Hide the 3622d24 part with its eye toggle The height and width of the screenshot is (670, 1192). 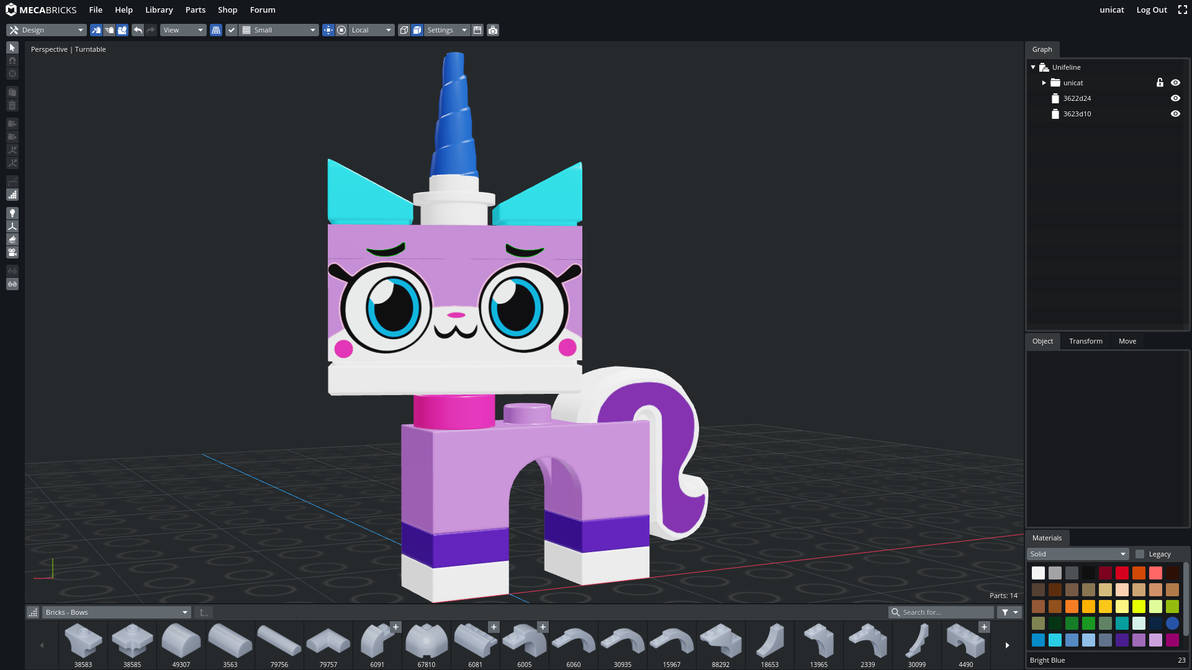1175,98
